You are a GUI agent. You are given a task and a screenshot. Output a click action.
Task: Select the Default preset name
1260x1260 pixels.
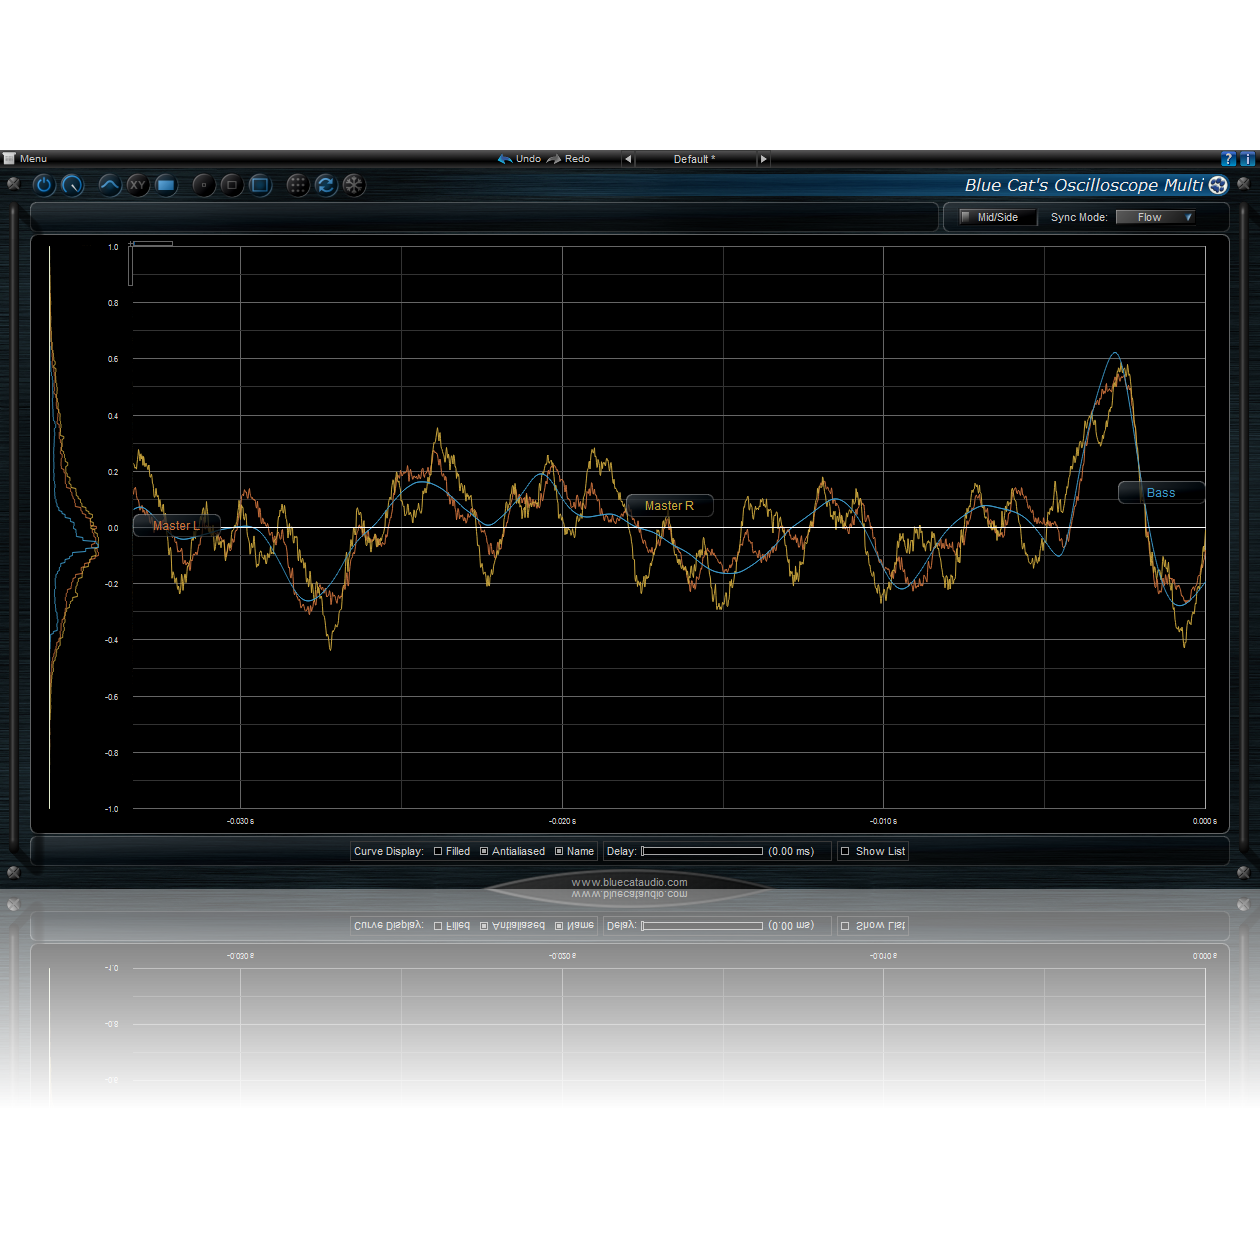coord(695,159)
